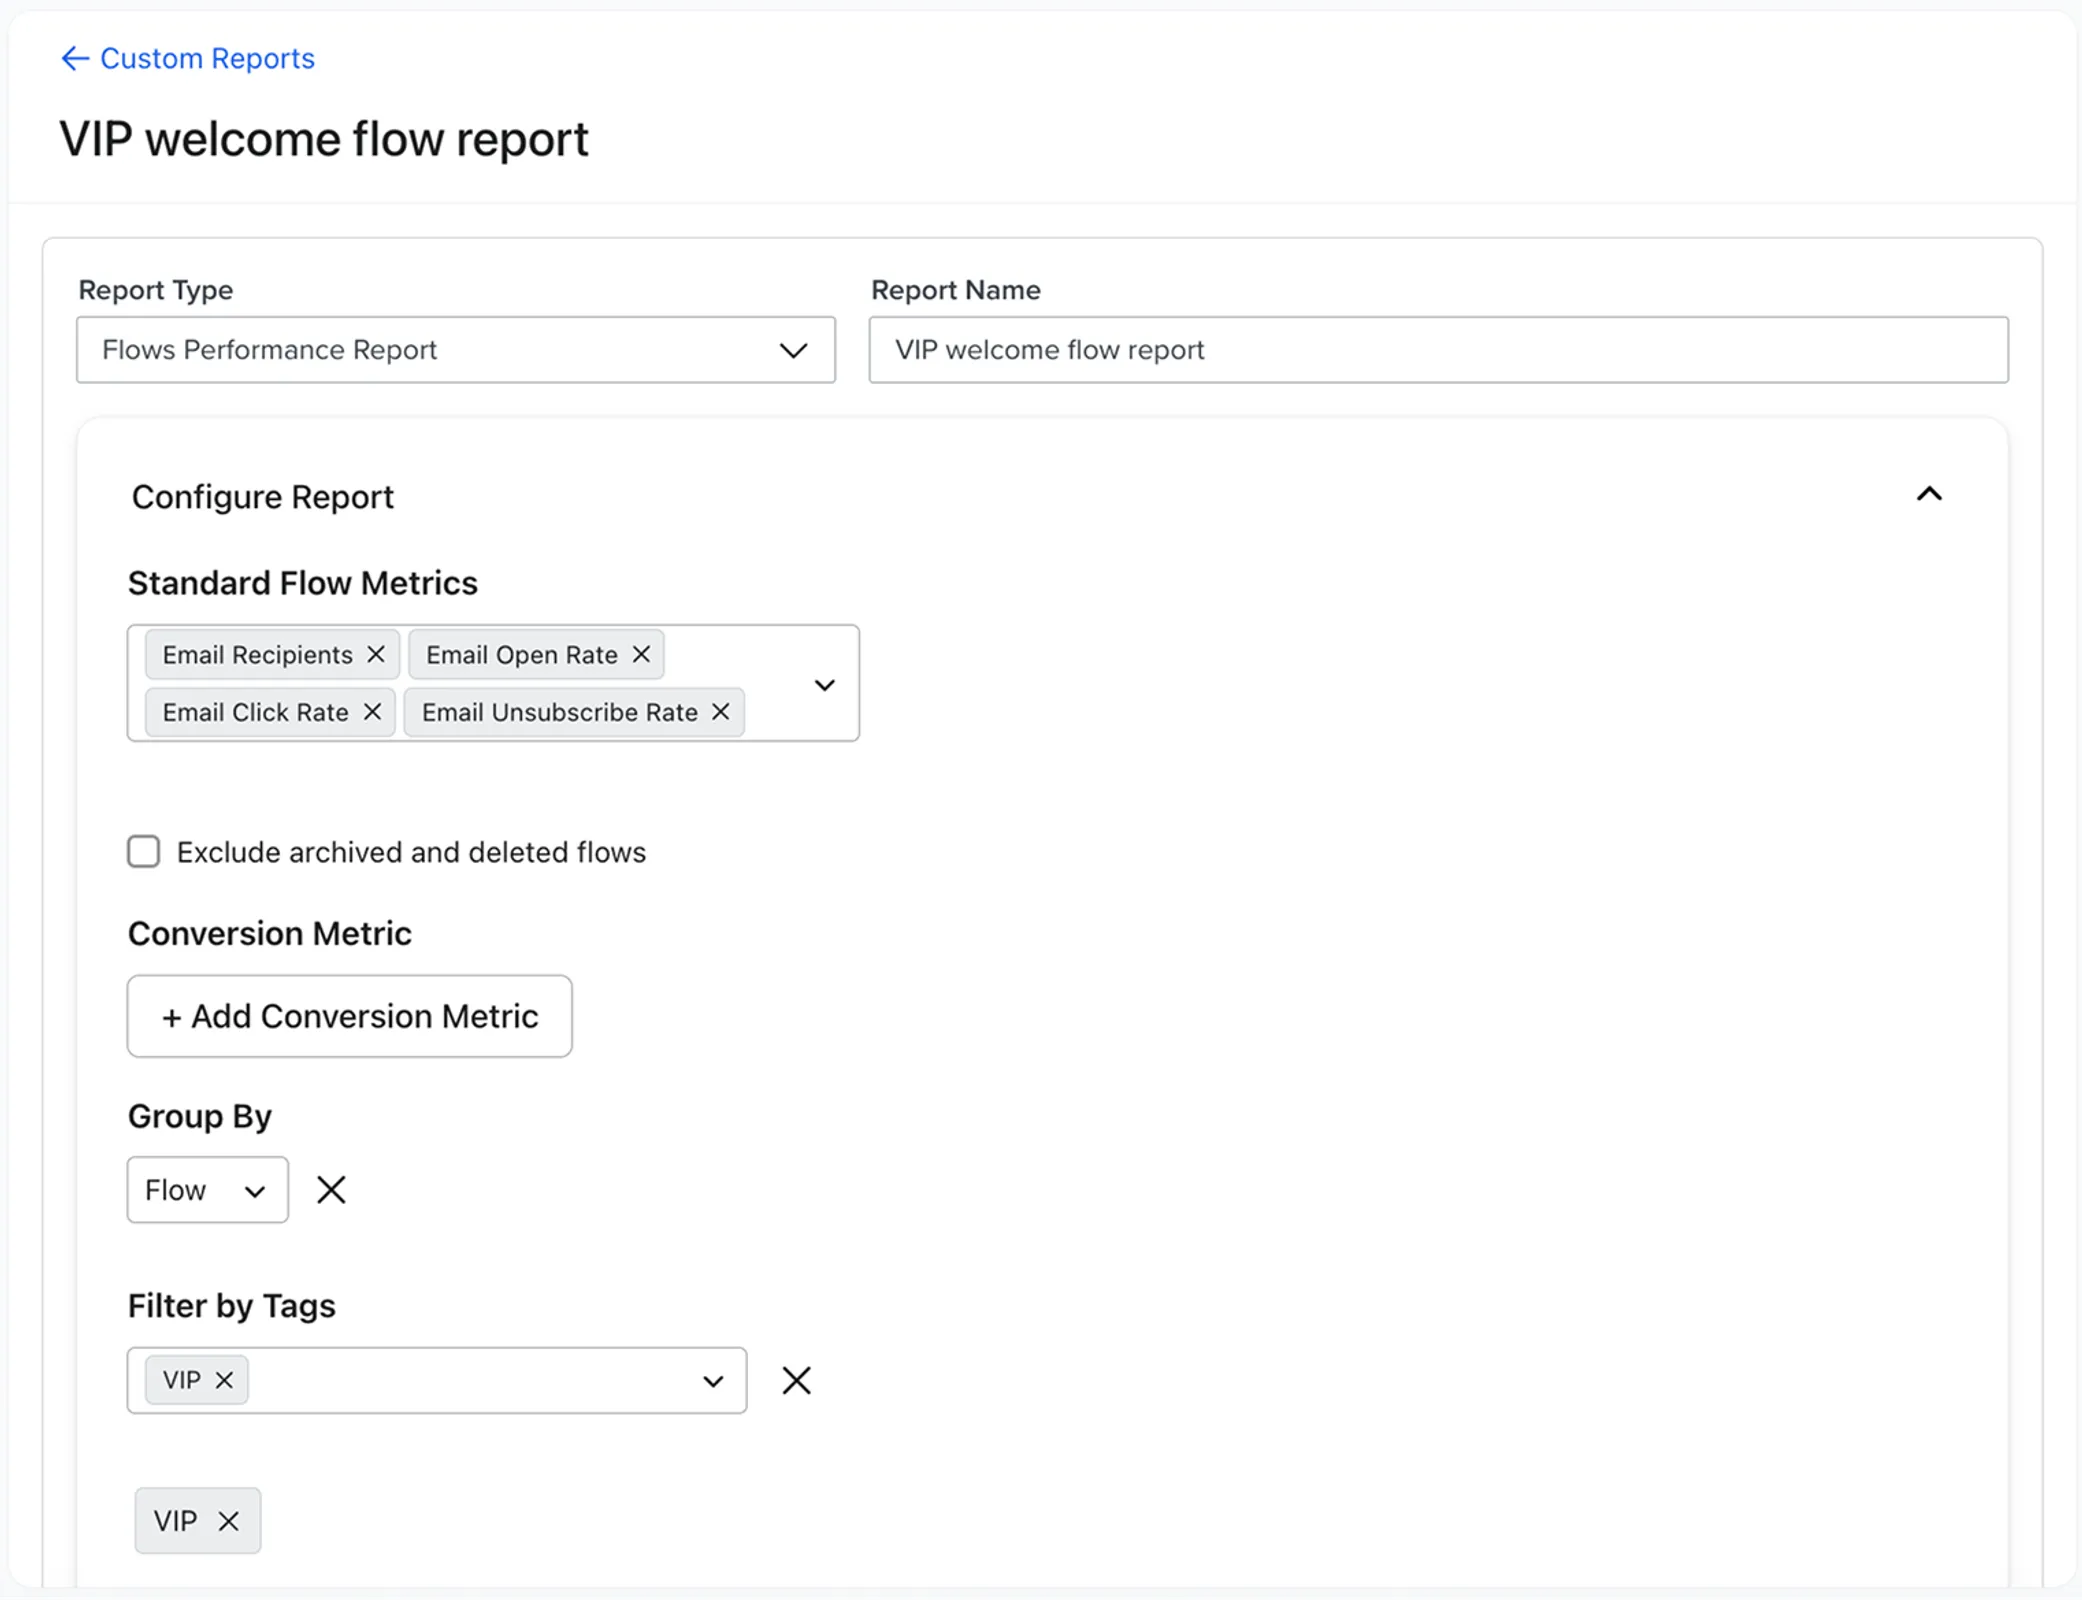Click the Standard Flow Metrics heading
Screen dimensions: 2082x1600
(x=303, y=583)
